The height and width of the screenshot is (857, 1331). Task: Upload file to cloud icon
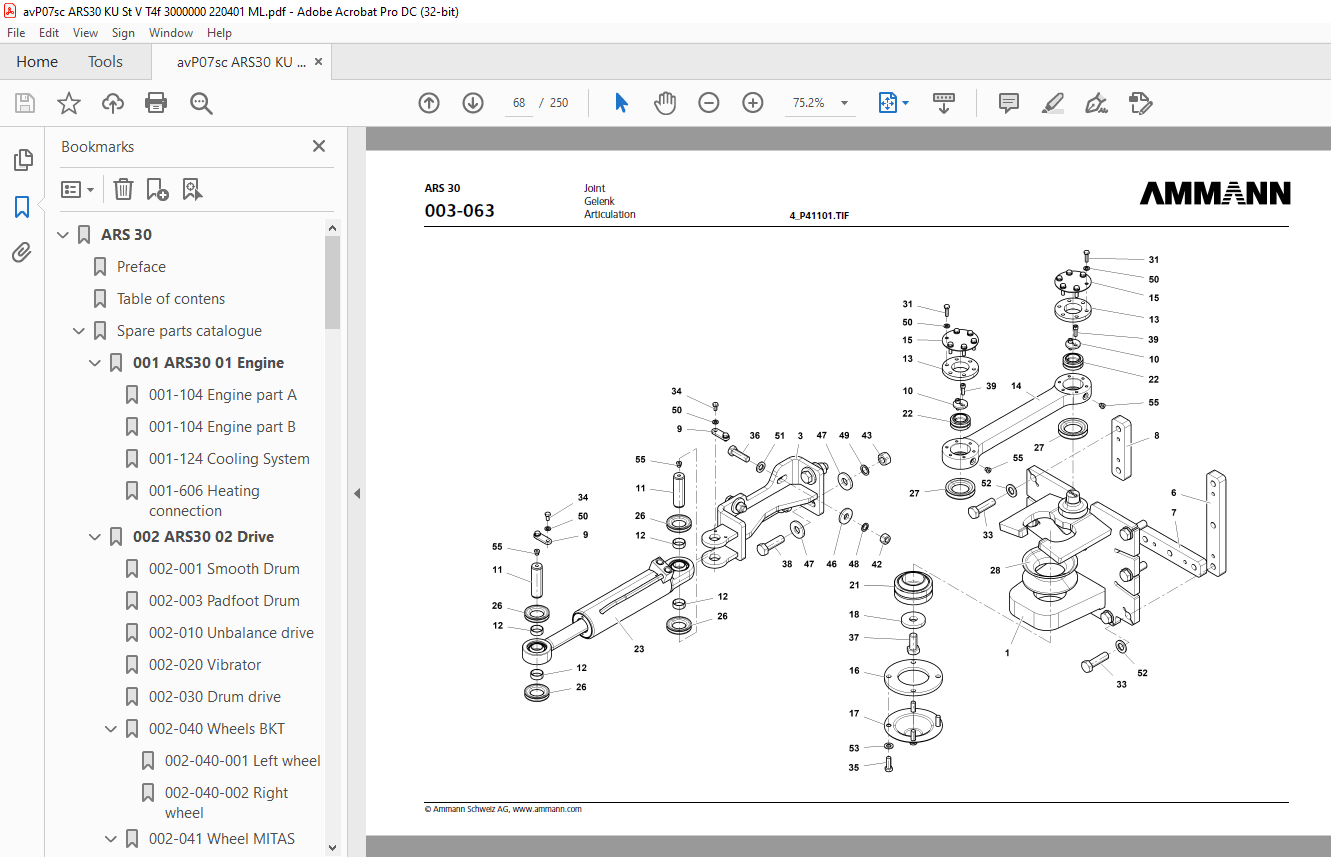point(113,103)
